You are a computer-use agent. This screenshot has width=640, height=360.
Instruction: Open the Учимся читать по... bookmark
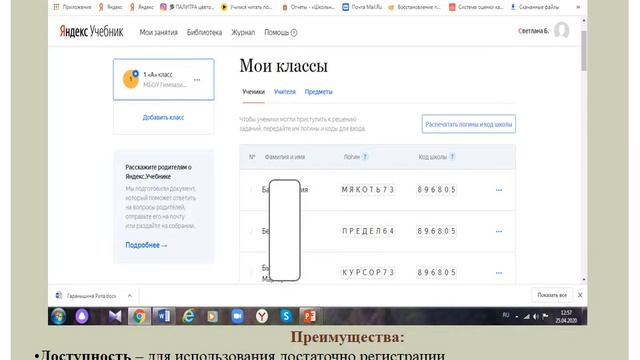coord(247,7)
